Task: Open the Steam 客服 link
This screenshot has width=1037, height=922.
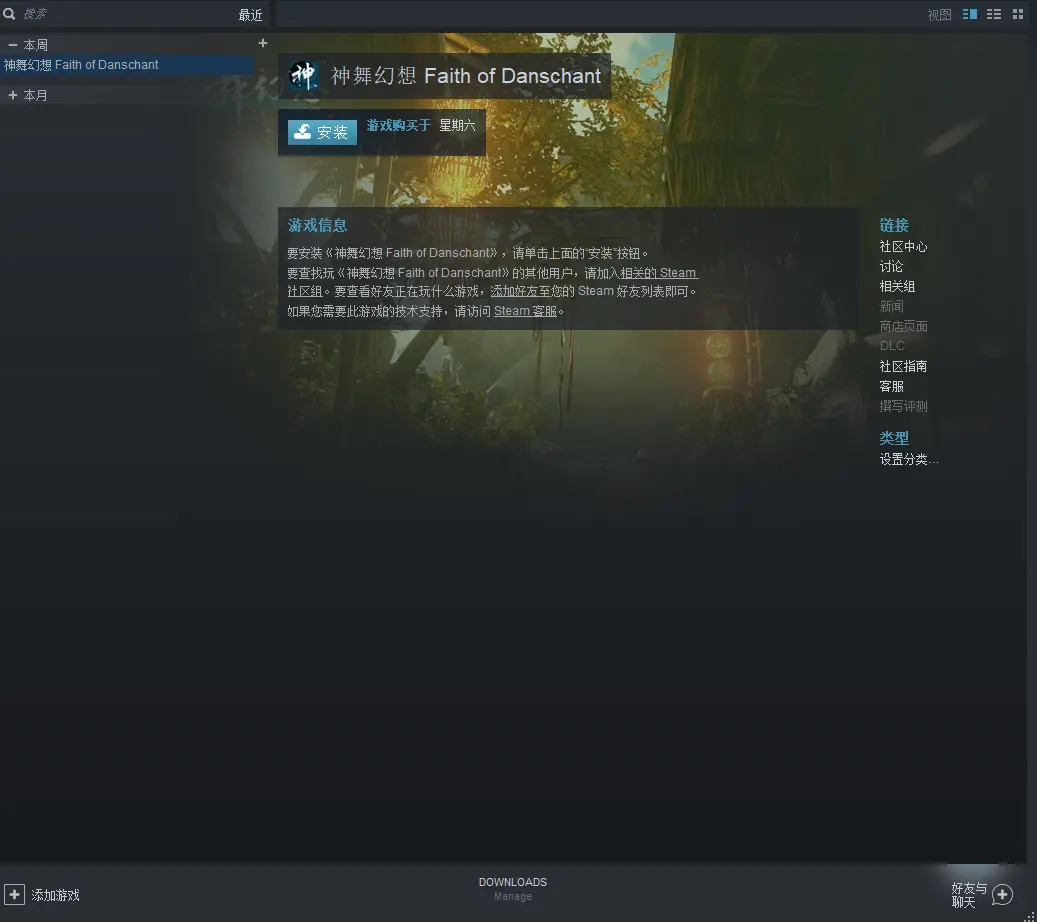Action: coord(525,311)
